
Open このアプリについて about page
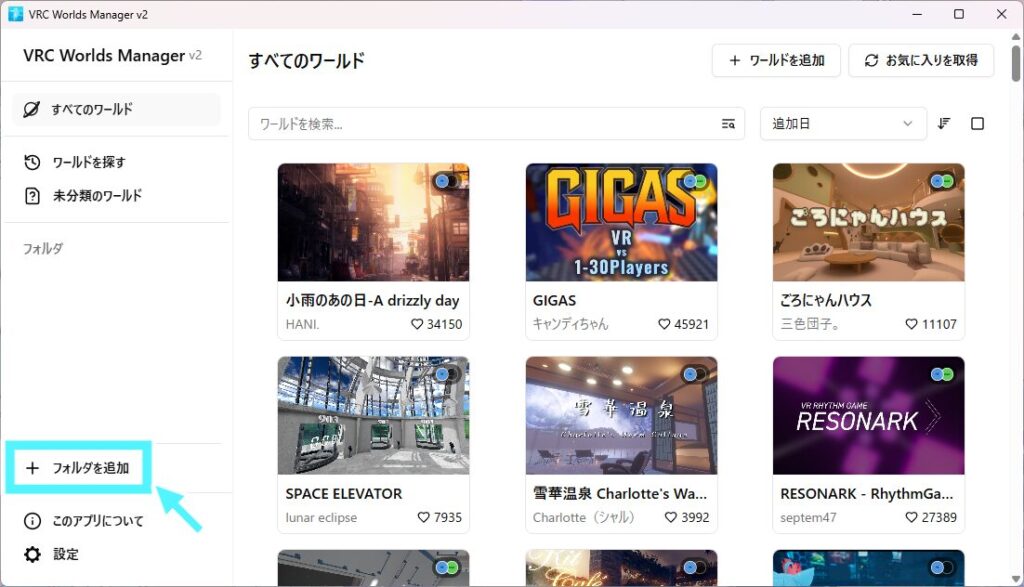click(x=97, y=521)
